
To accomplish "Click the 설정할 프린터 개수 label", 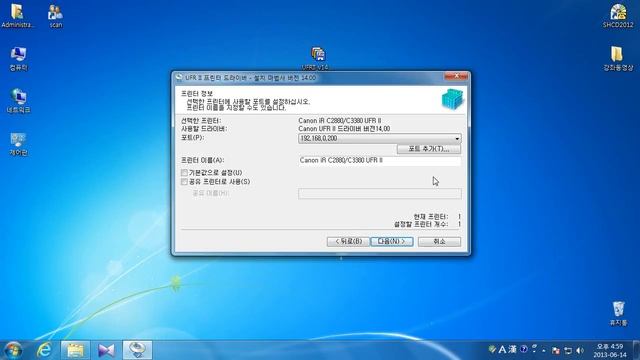I will coord(421,224).
